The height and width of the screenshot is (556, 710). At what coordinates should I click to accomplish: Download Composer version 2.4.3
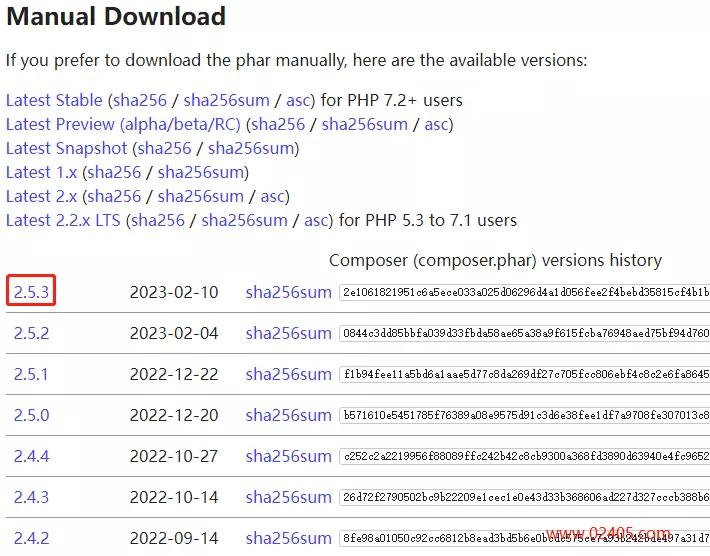[x=31, y=497]
